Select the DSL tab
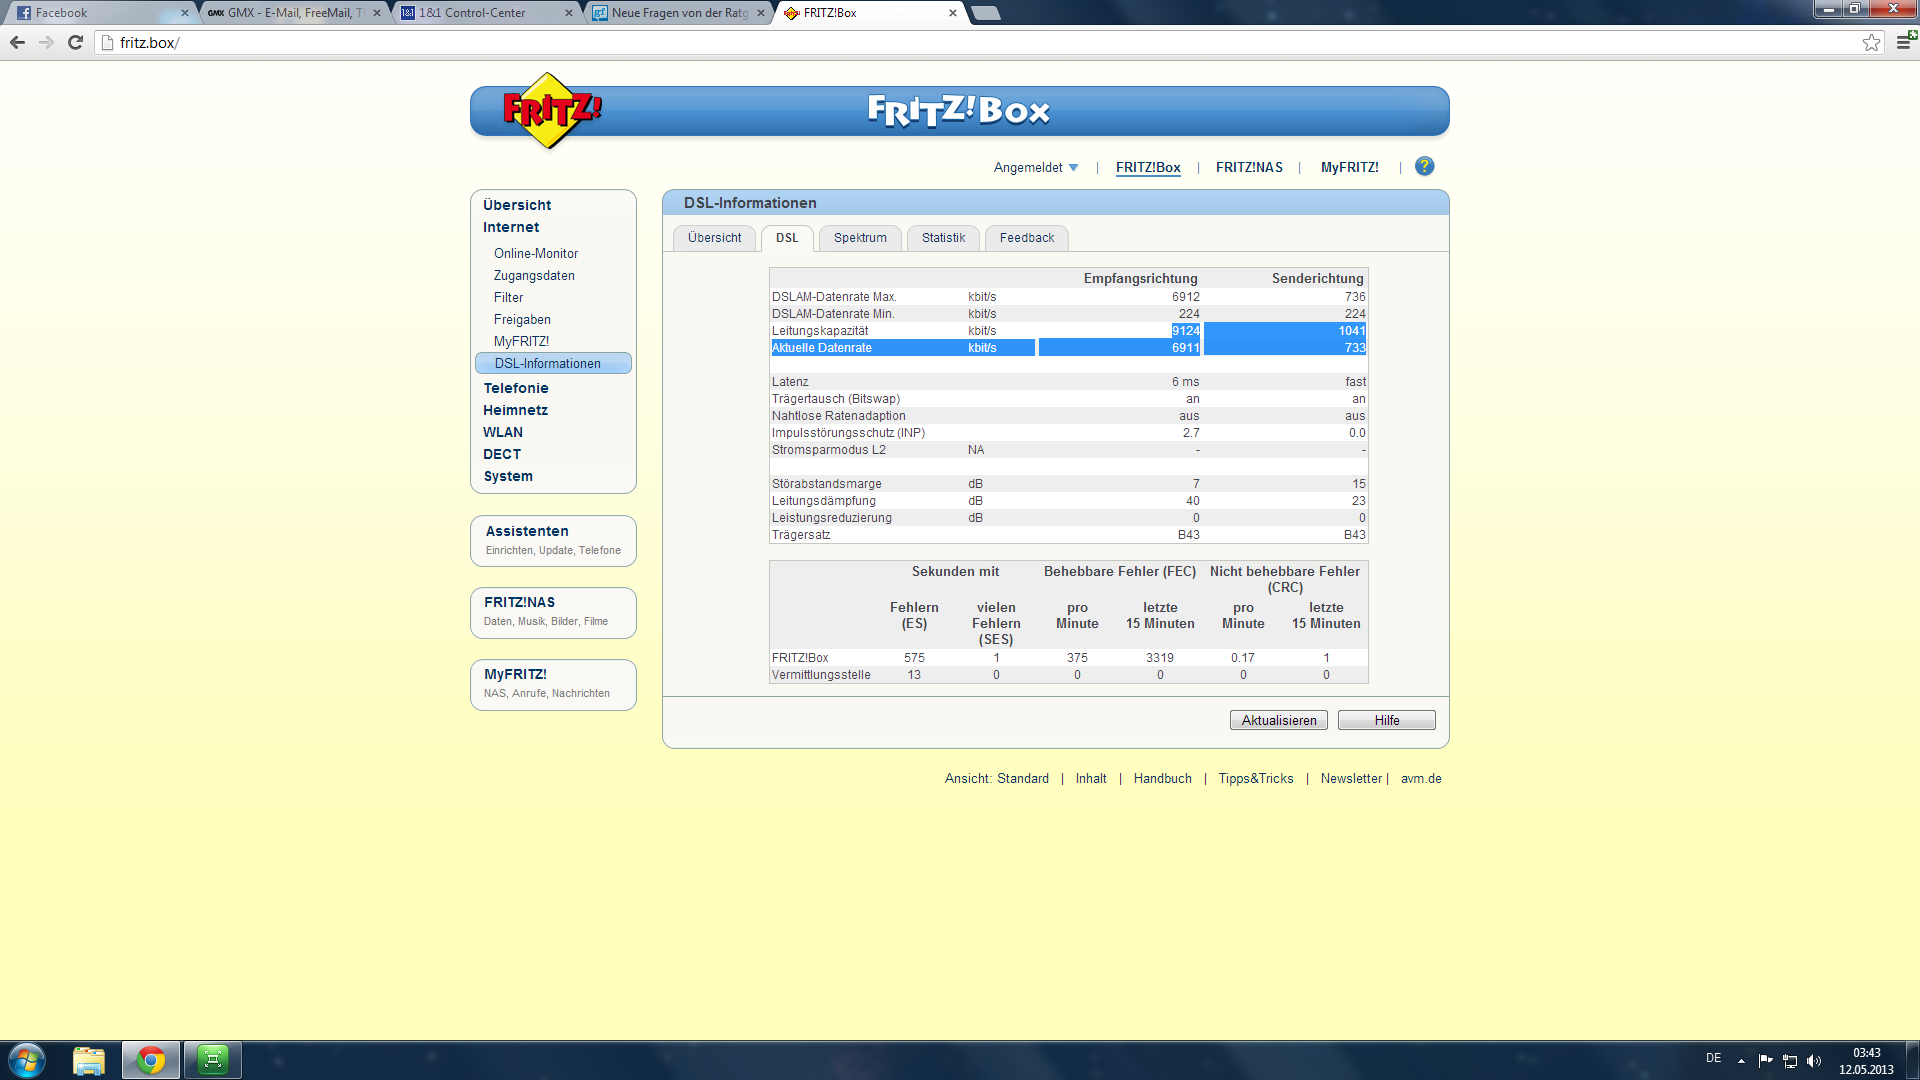 coord(787,238)
